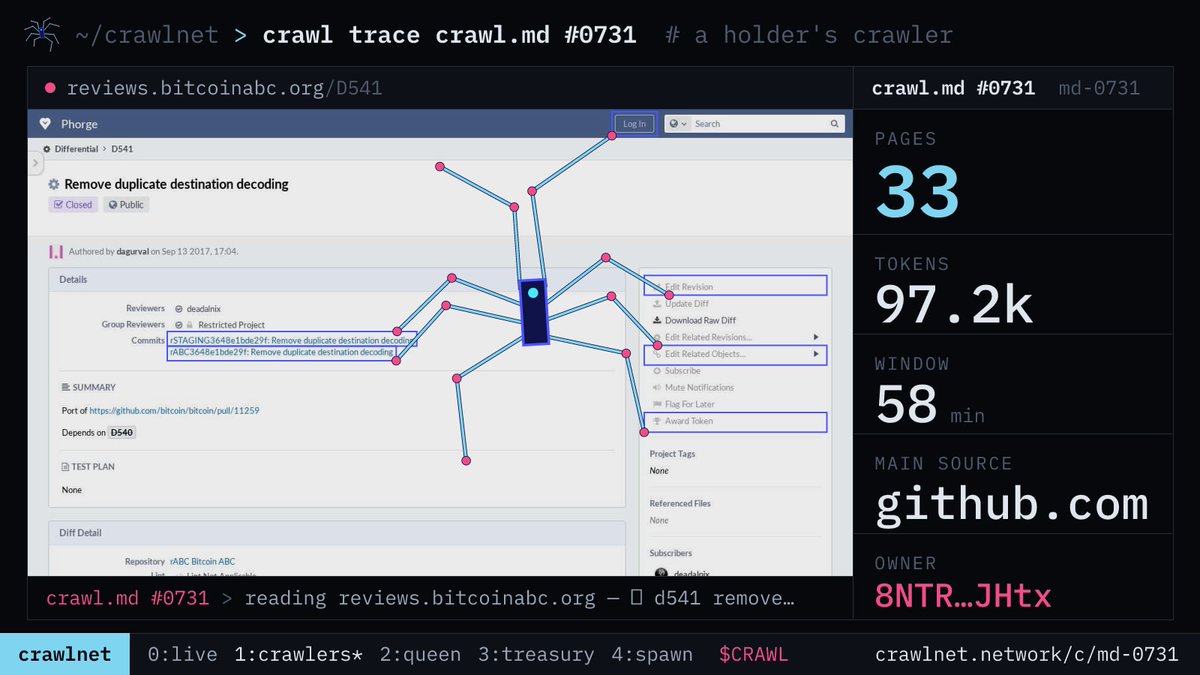The image size is (1200, 675).
Task: Click the tokens value 97.2k
Action: (954, 304)
